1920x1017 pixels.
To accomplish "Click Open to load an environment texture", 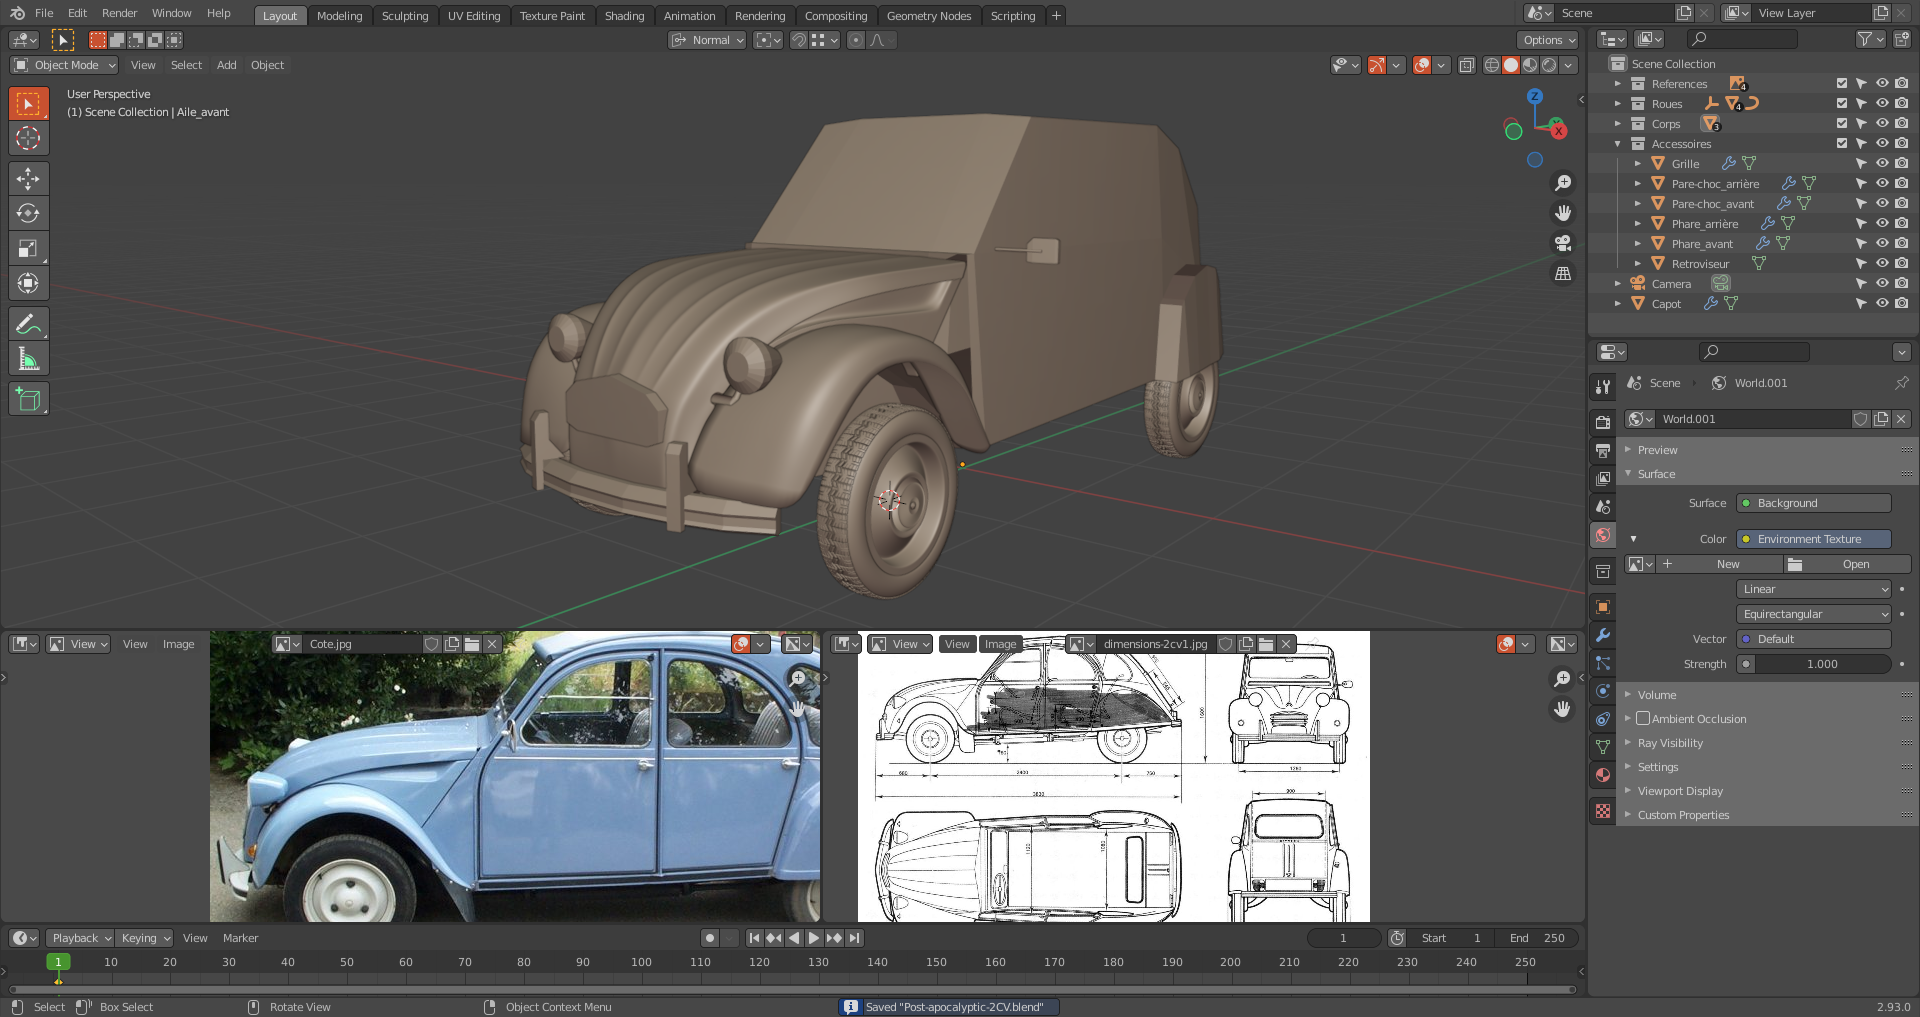I will pyautogui.click(x=1846, y=564).
